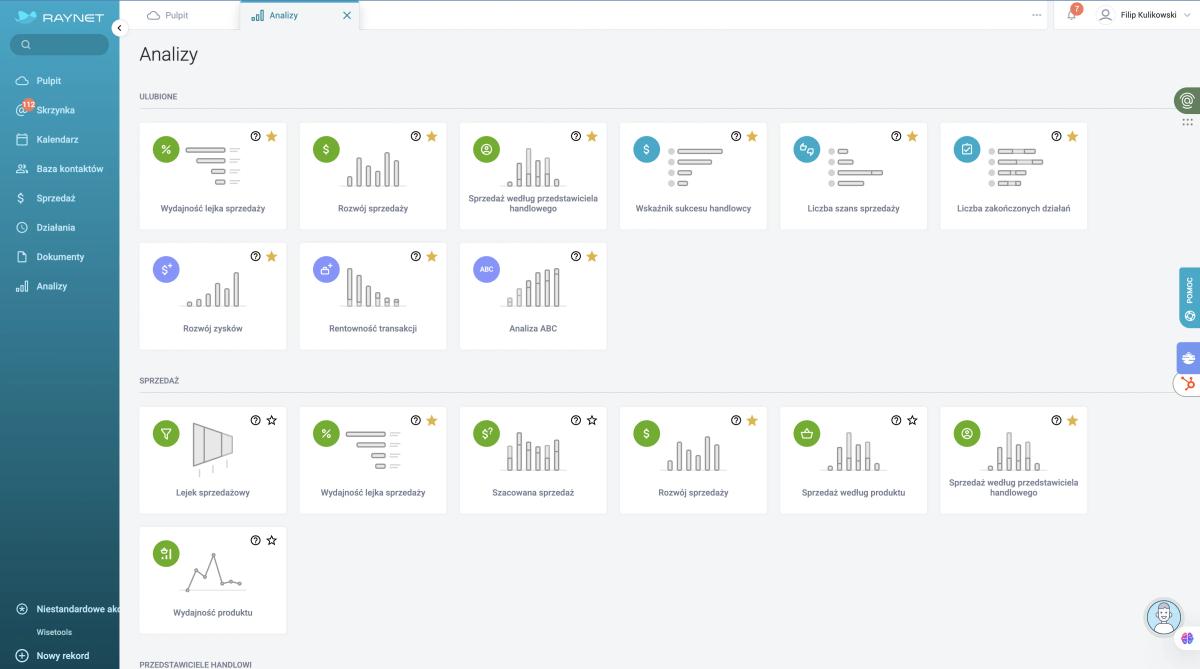Open the support avatar chat bubble
Screen dimensions: 1200x669
click(1163, 616)
